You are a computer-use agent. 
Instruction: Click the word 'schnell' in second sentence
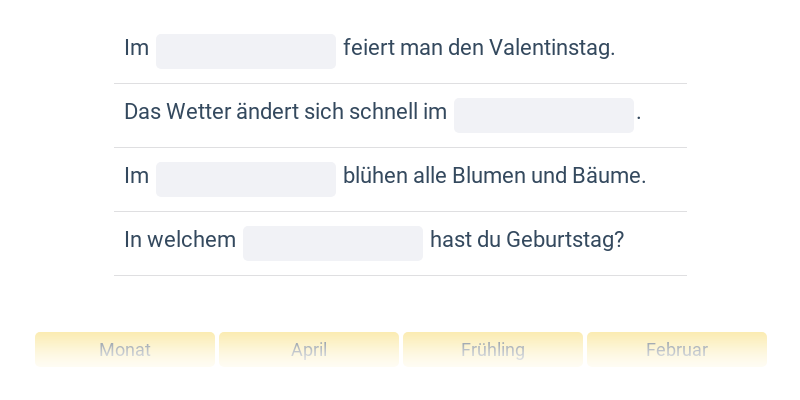point(383,112)
